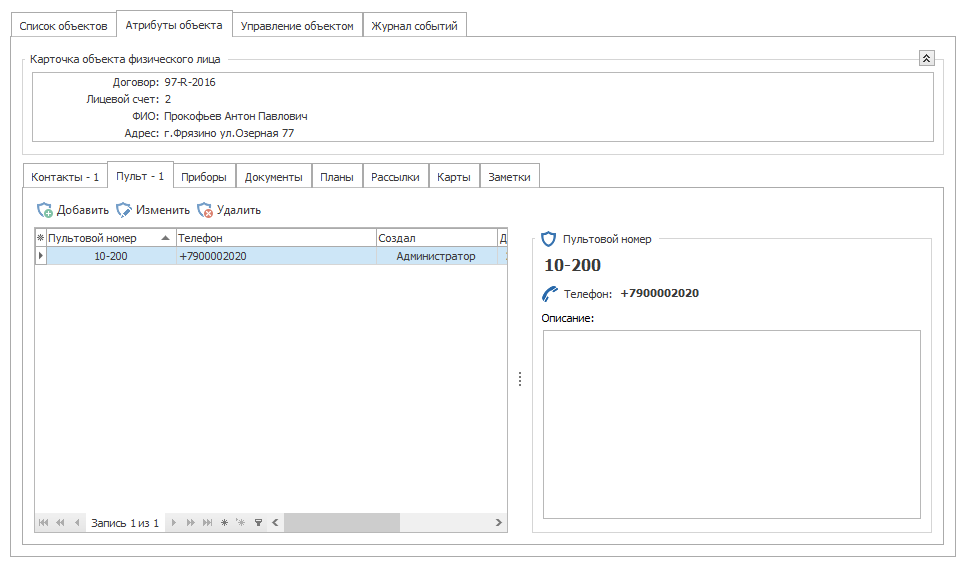
Task: Click the phone handset icon
Action: click(x=550, y=294)
